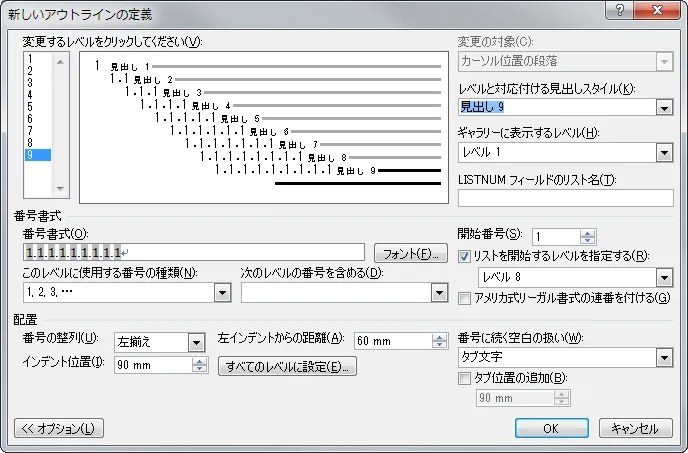Viewport: 688px width, 453px height.
Task: Open the ギャラリーに表示するレベル dropdown
Action: tap(664, 153)
